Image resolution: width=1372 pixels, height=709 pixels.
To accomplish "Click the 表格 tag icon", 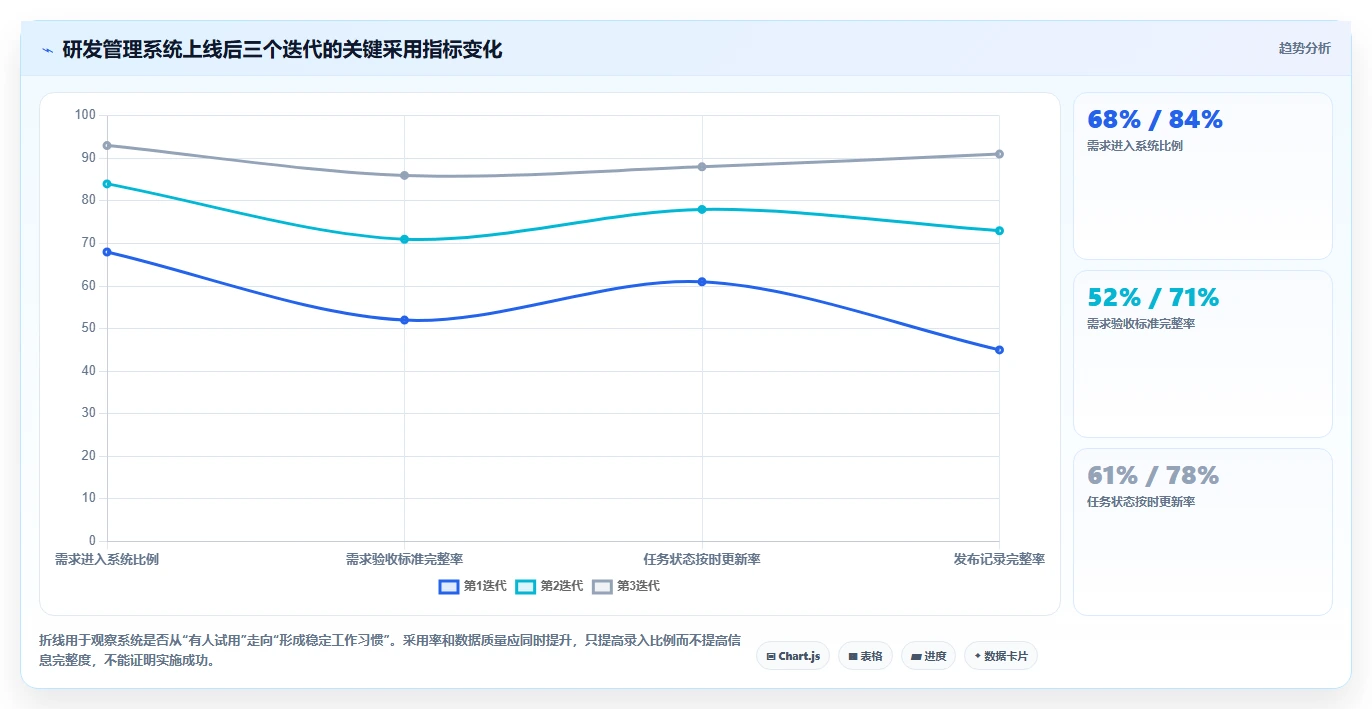I will click(853, 657).
